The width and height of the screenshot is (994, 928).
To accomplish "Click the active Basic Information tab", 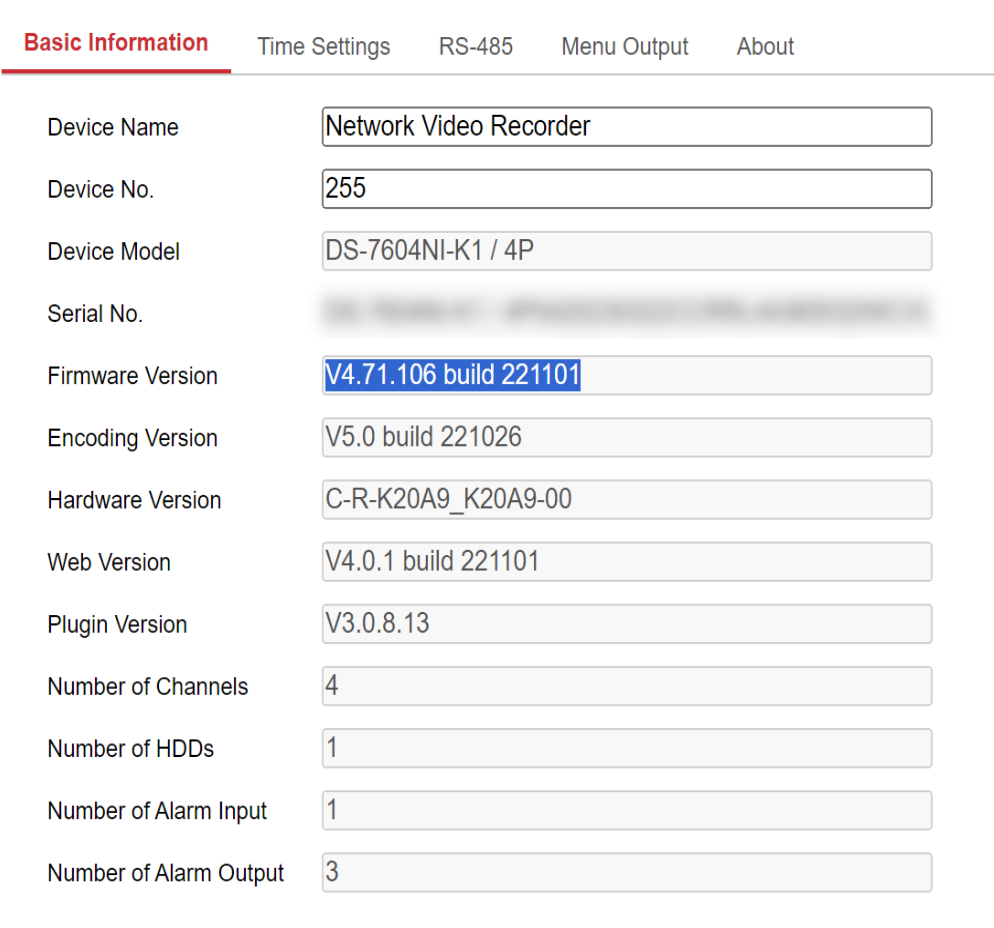I will pyautogui.click(x=116, y=43).
